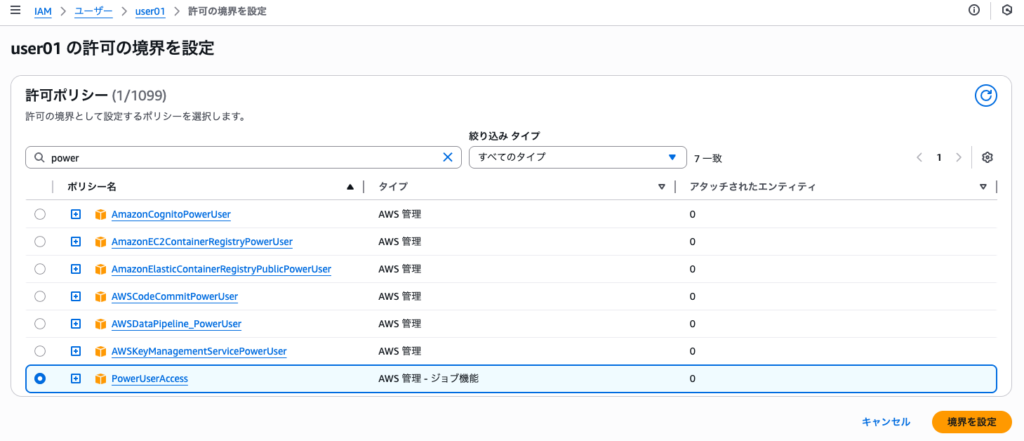Select the PowerUserAccess radio button

[x=40, y=379]
